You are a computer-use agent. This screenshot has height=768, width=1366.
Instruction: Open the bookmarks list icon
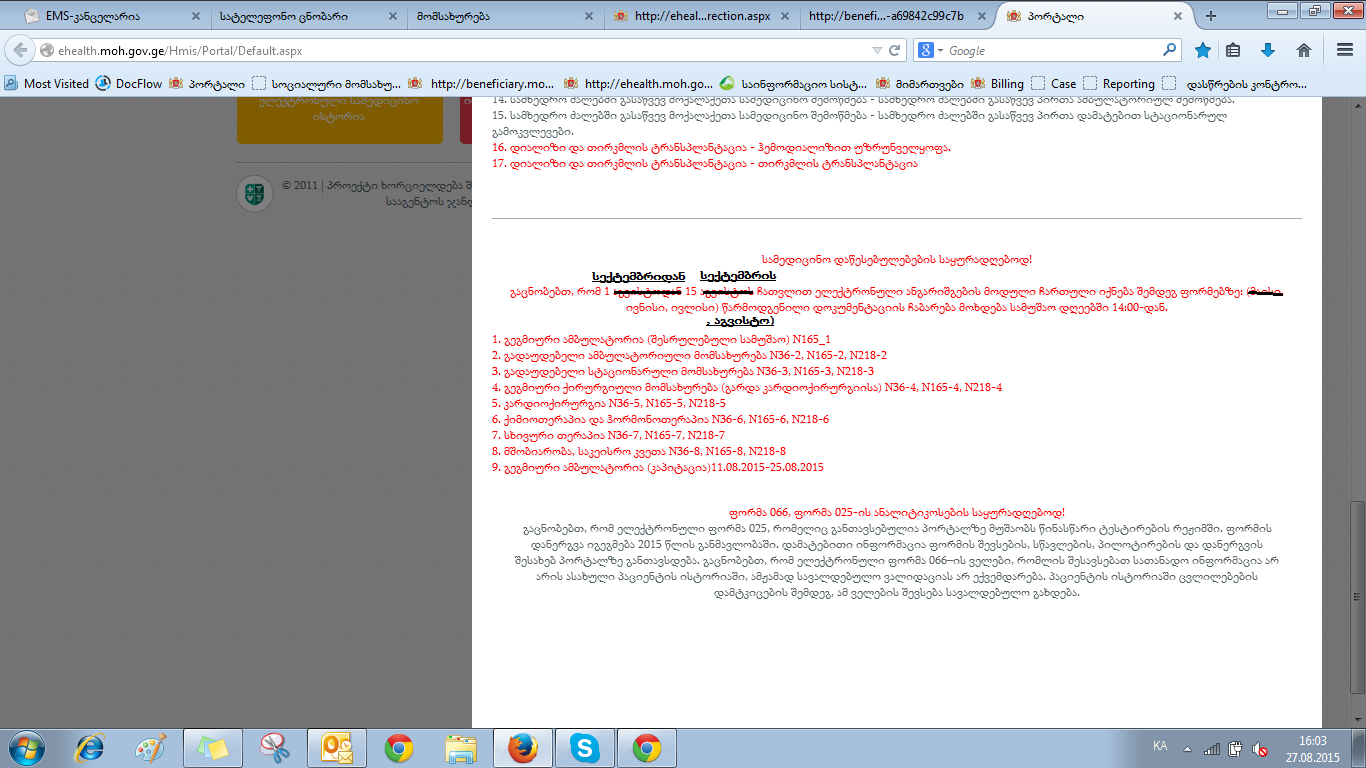(x=1234, y=50)
